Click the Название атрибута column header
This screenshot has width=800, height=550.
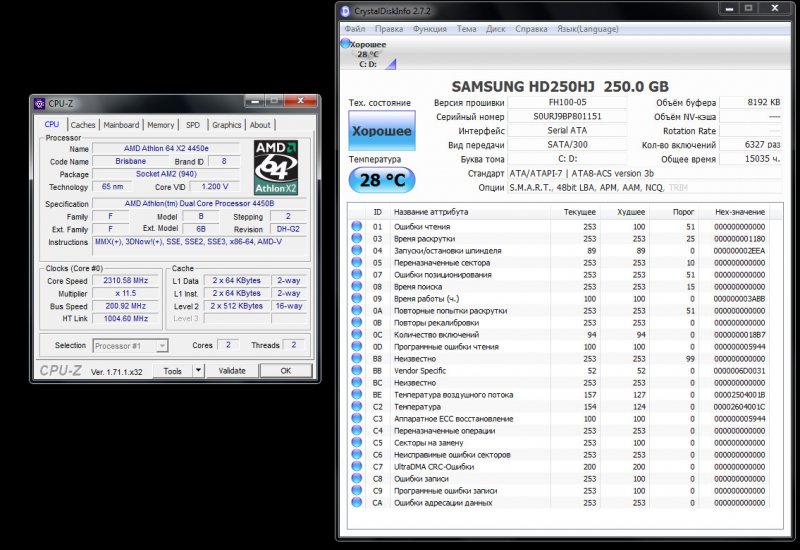click(431, 212)
